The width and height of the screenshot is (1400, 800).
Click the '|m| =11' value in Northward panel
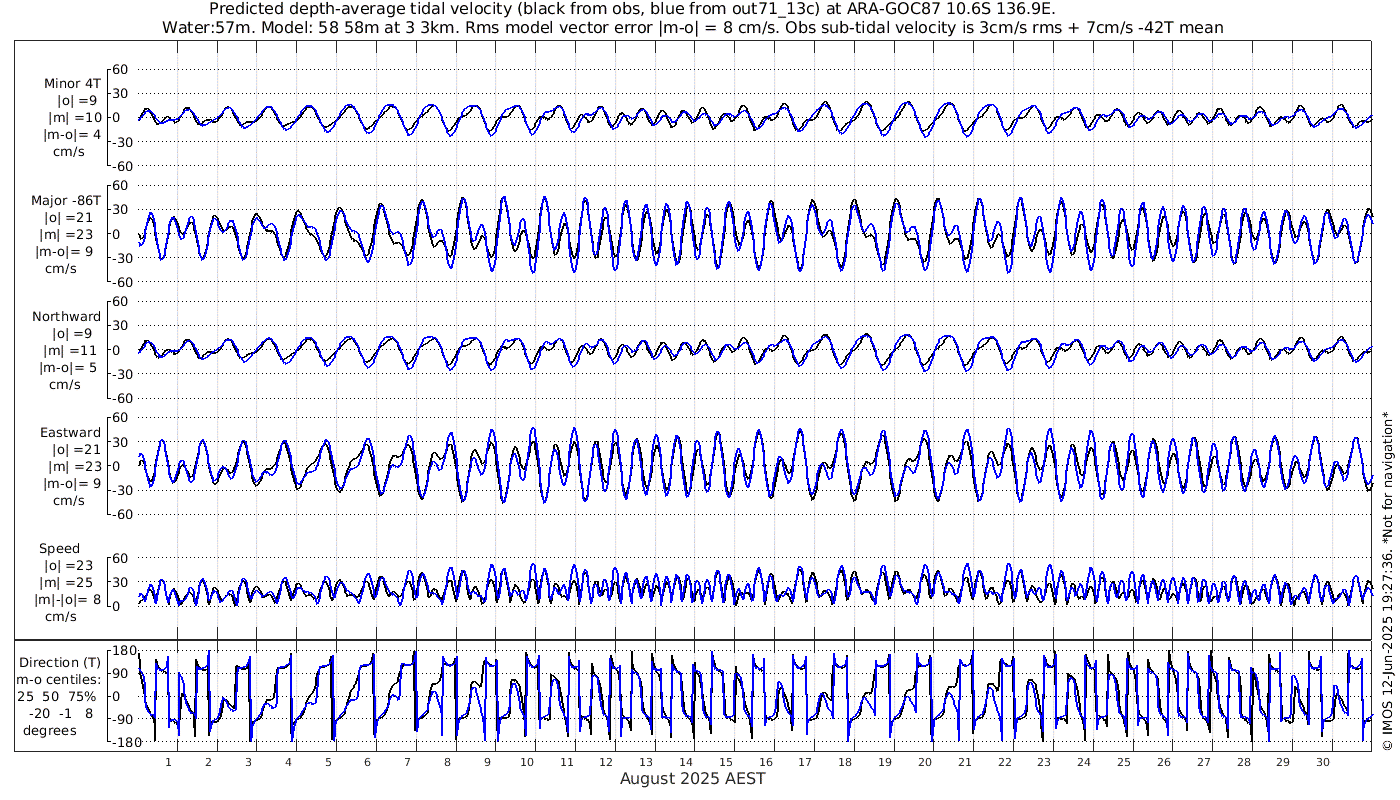click(x=72, y=350)
